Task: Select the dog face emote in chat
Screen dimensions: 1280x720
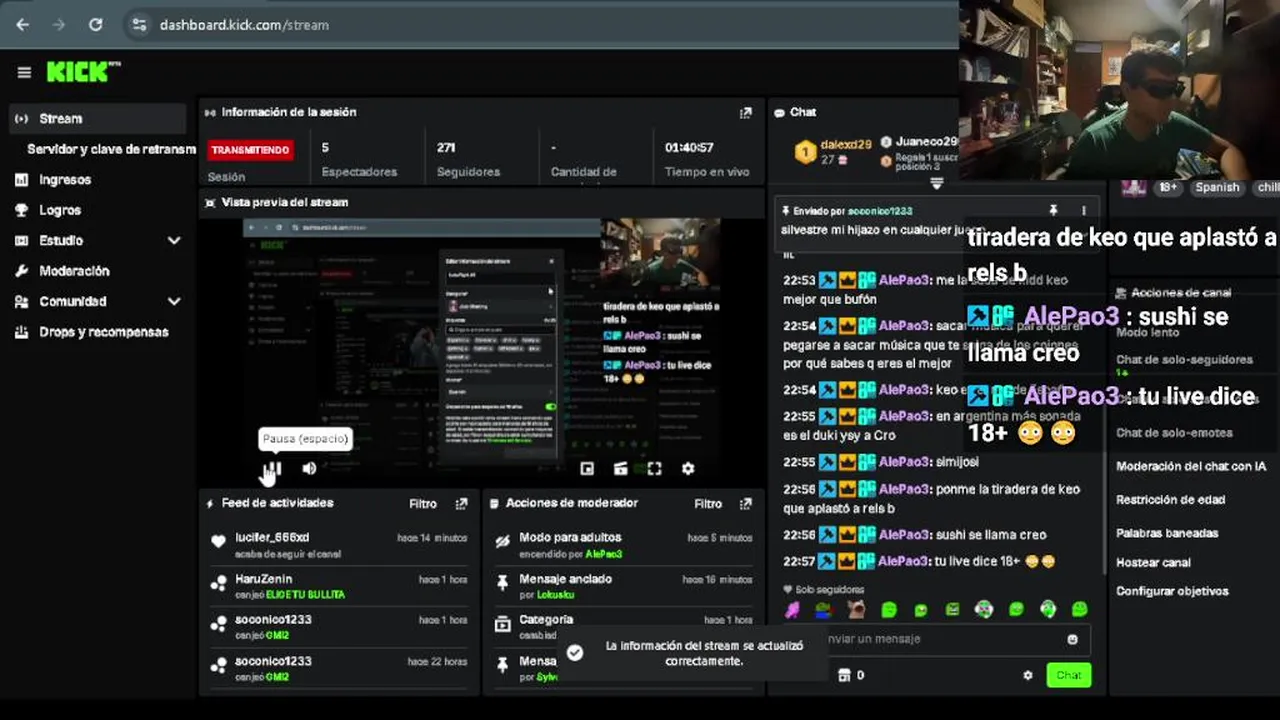Action: [x=856, y=609]
